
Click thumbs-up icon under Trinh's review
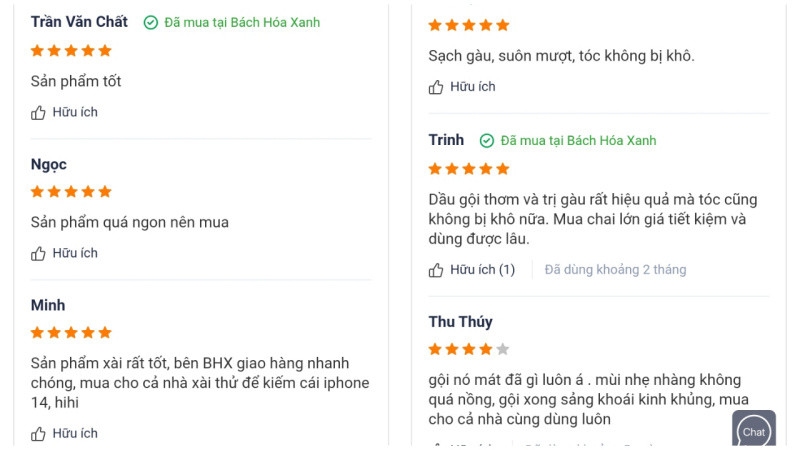pyautogui.click(x=436, y=270)
